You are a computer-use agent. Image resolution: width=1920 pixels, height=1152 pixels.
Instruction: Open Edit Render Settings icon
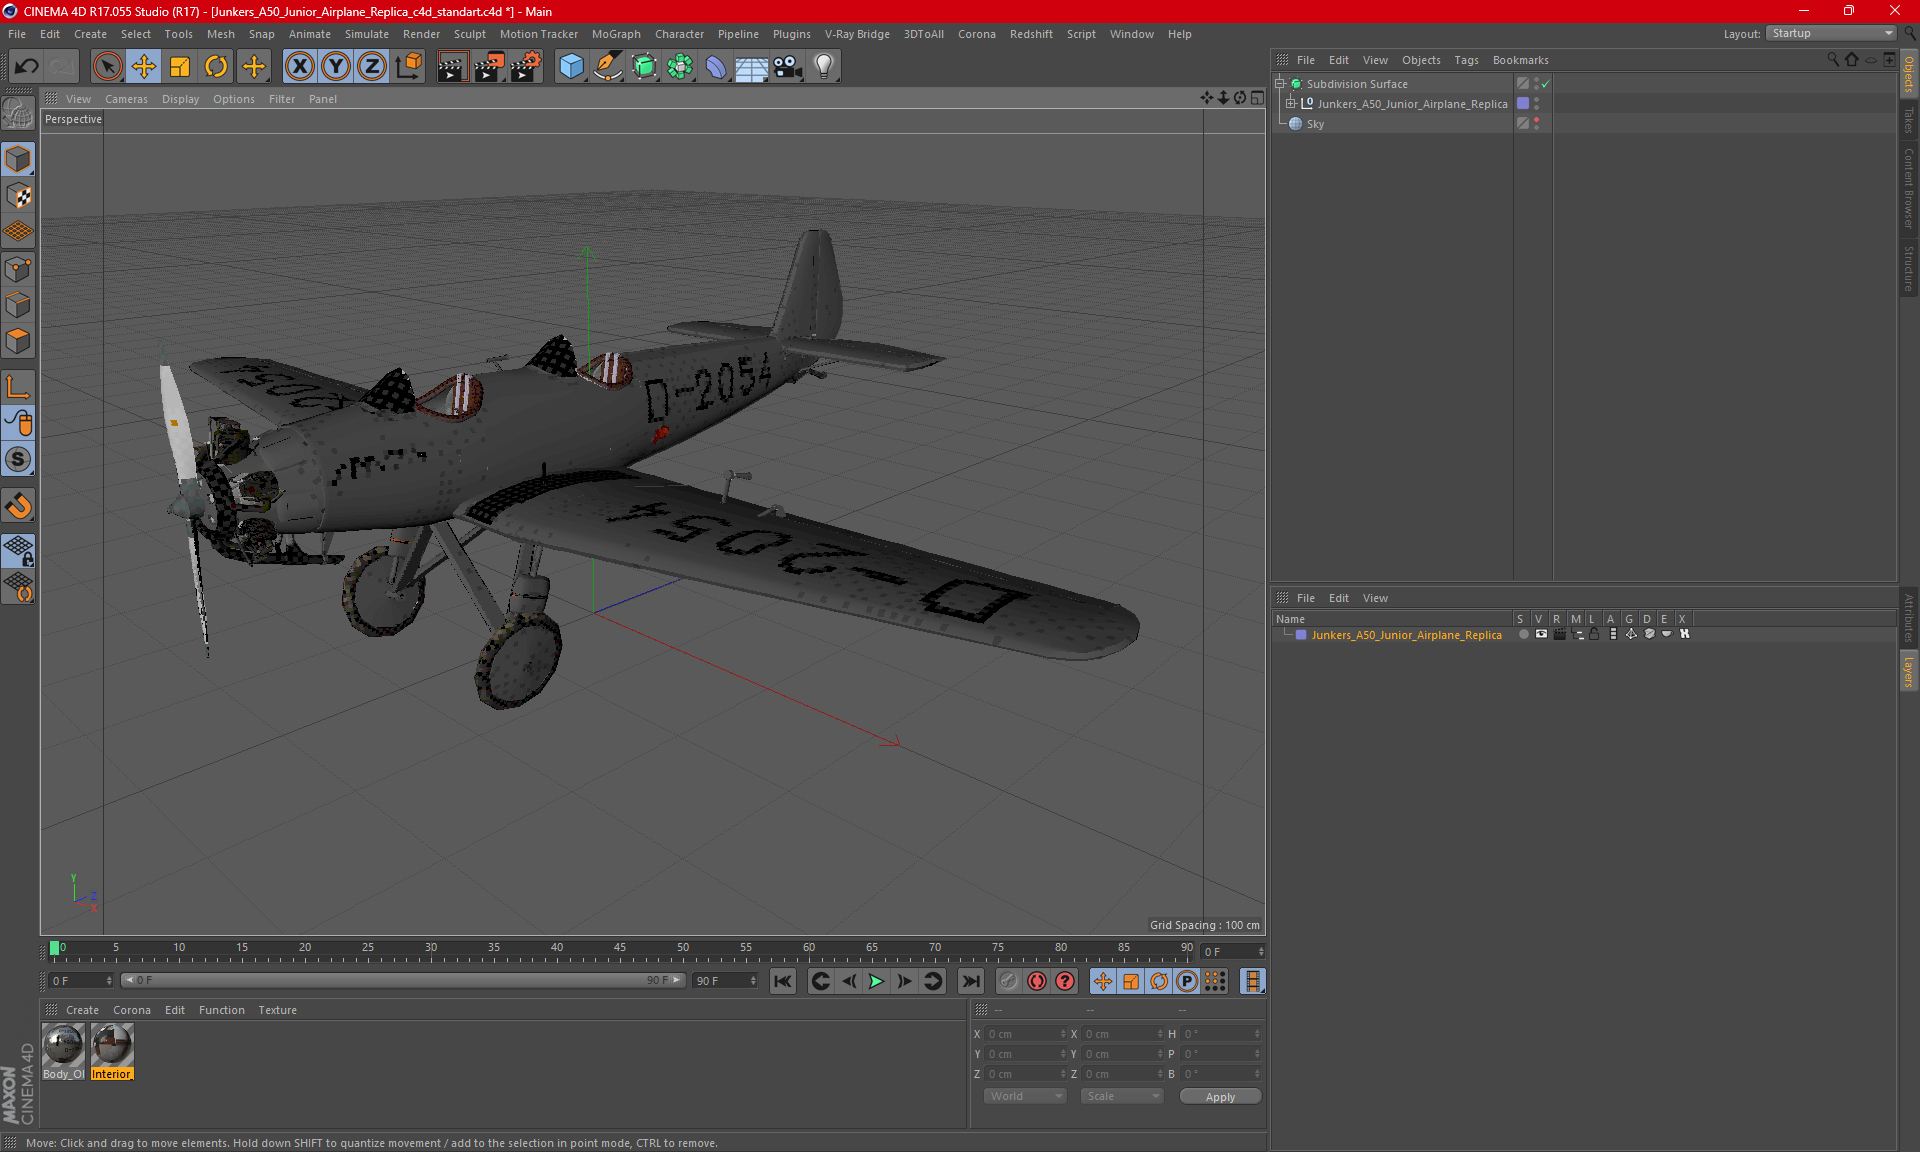tap(526, 67)
